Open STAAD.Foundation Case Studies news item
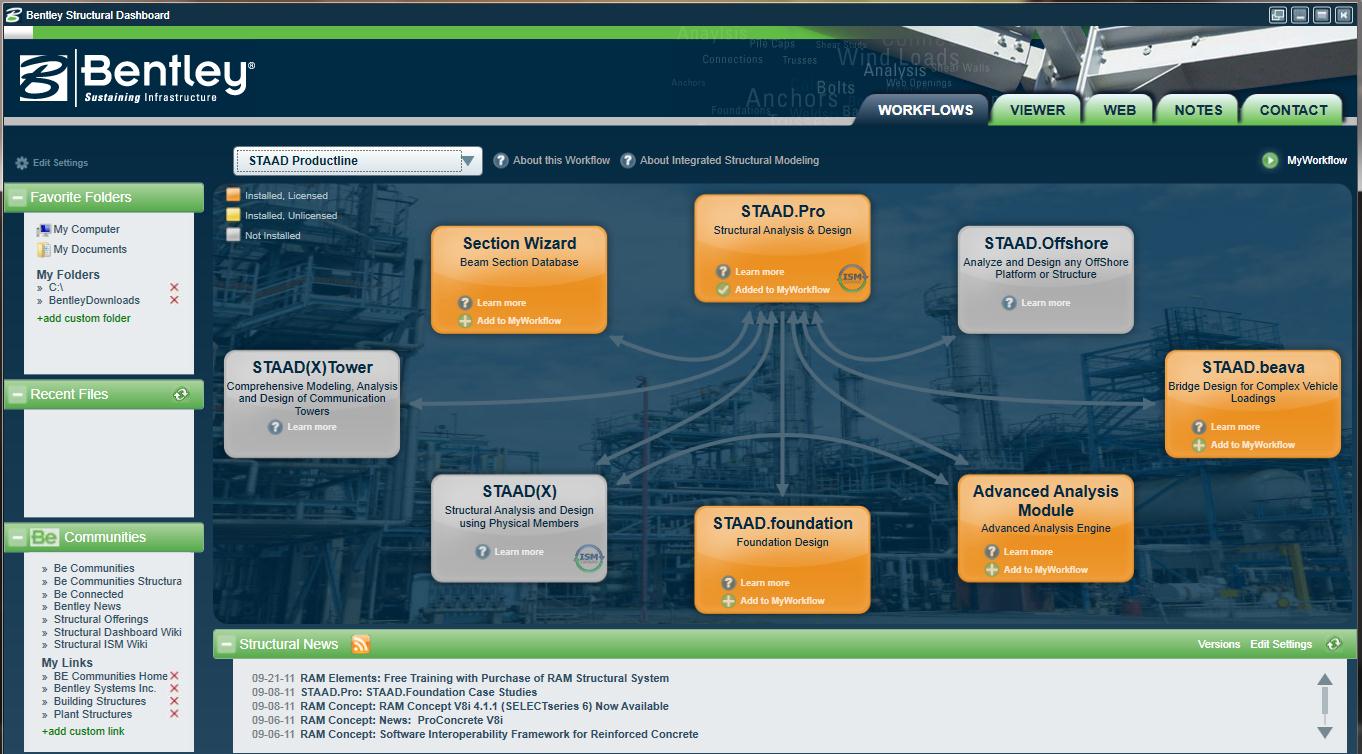 point(418,693)
